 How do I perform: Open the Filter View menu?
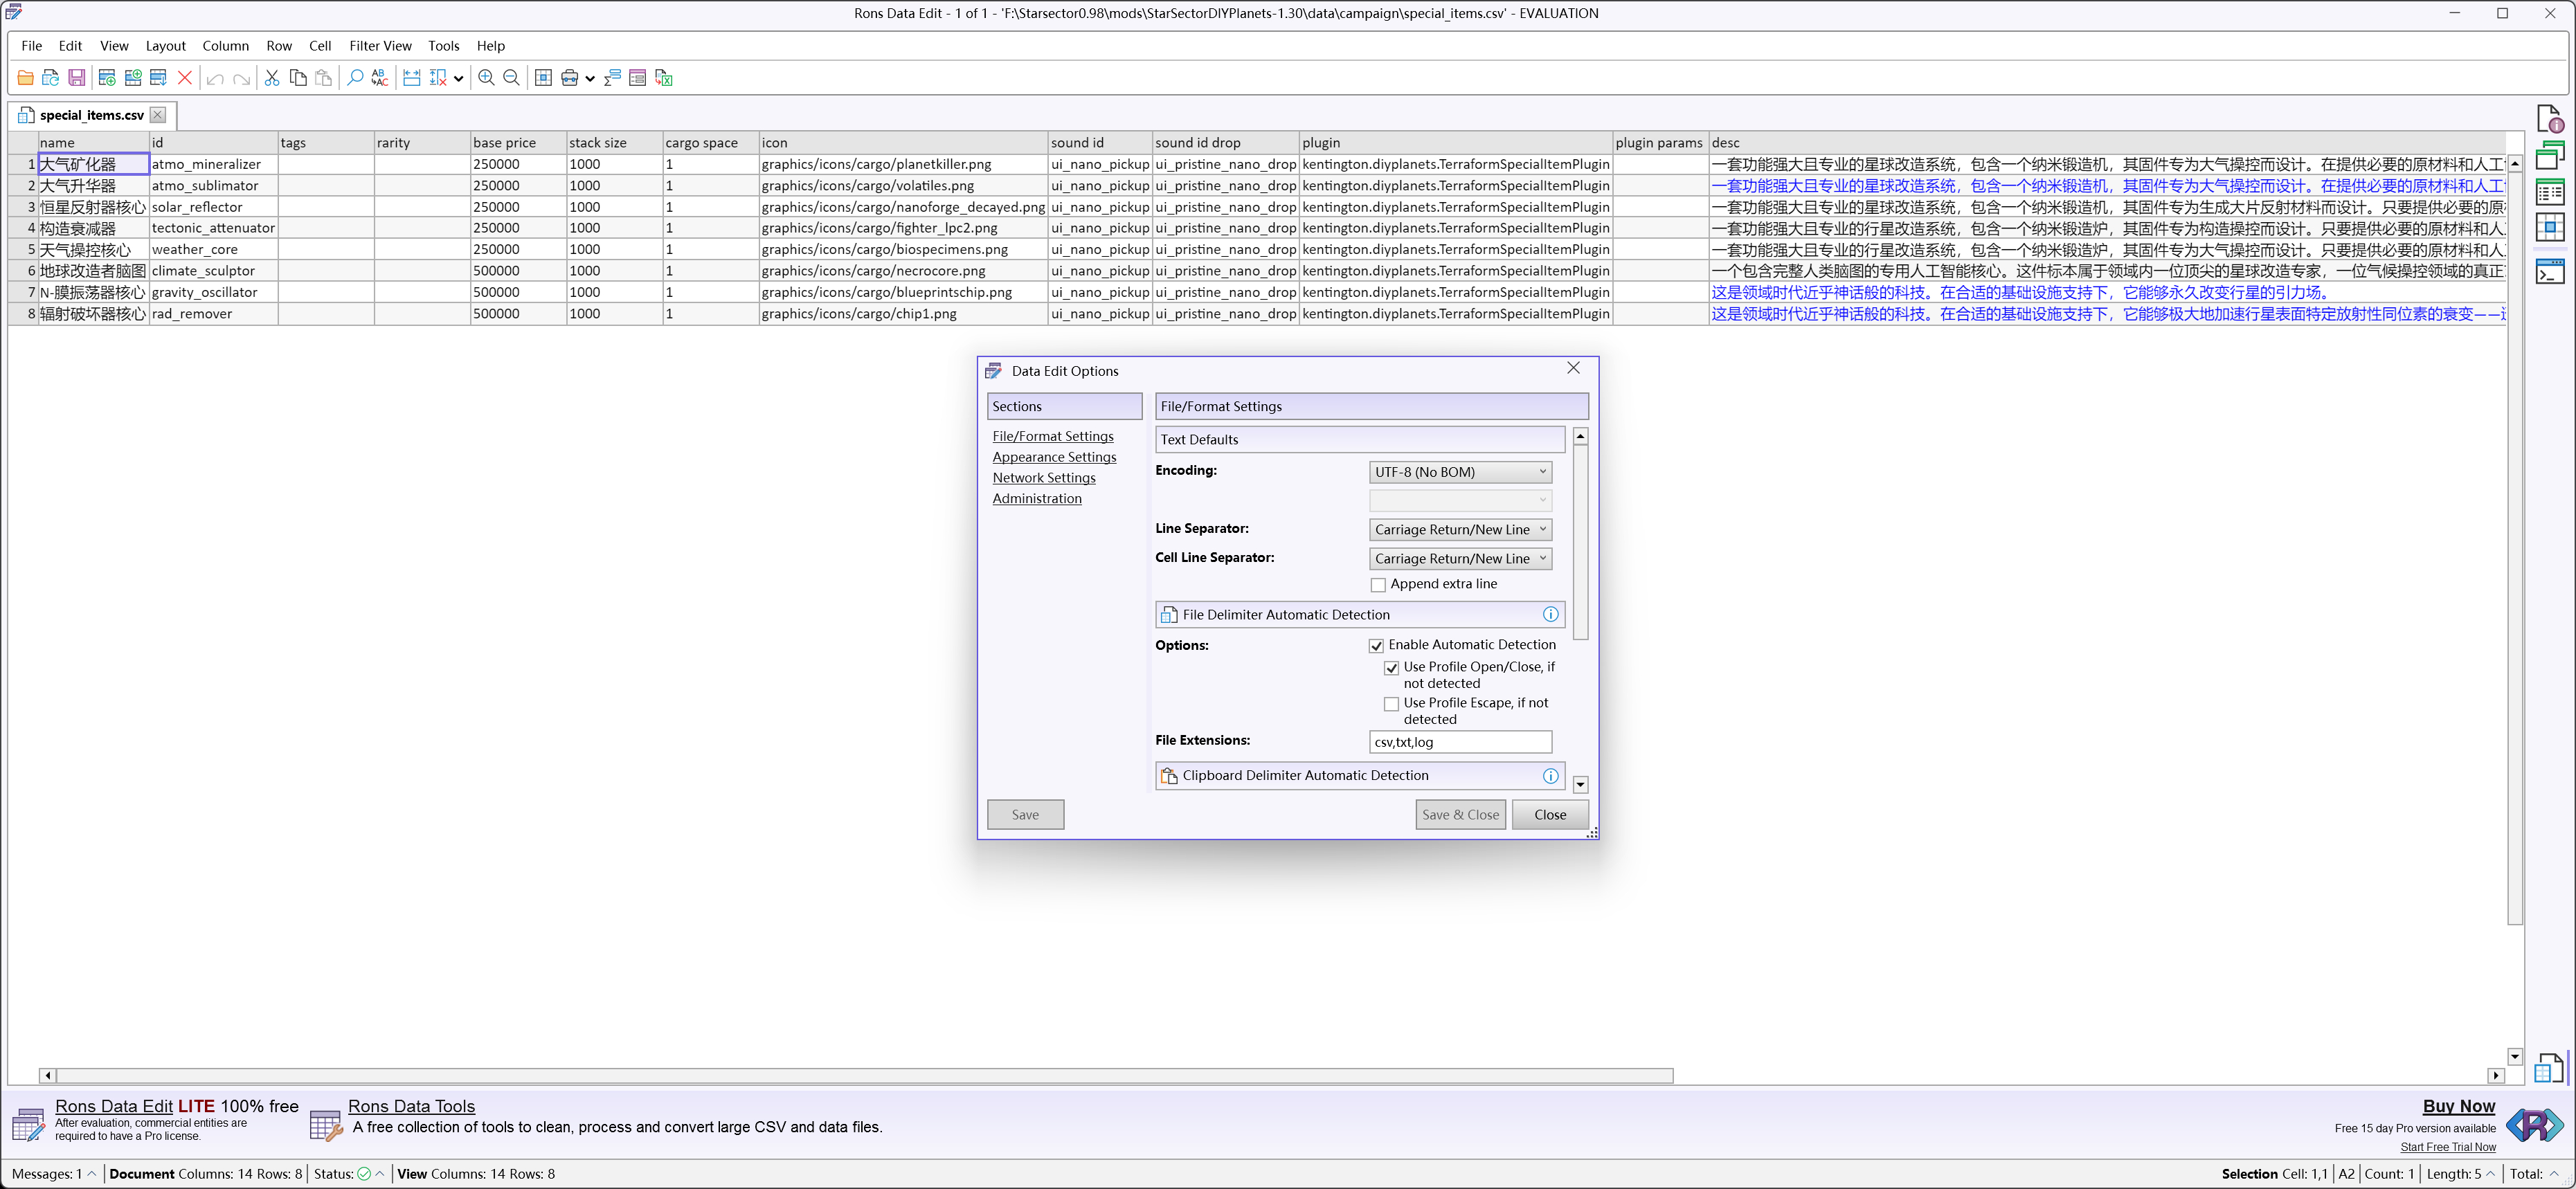(x=380, y=46)
